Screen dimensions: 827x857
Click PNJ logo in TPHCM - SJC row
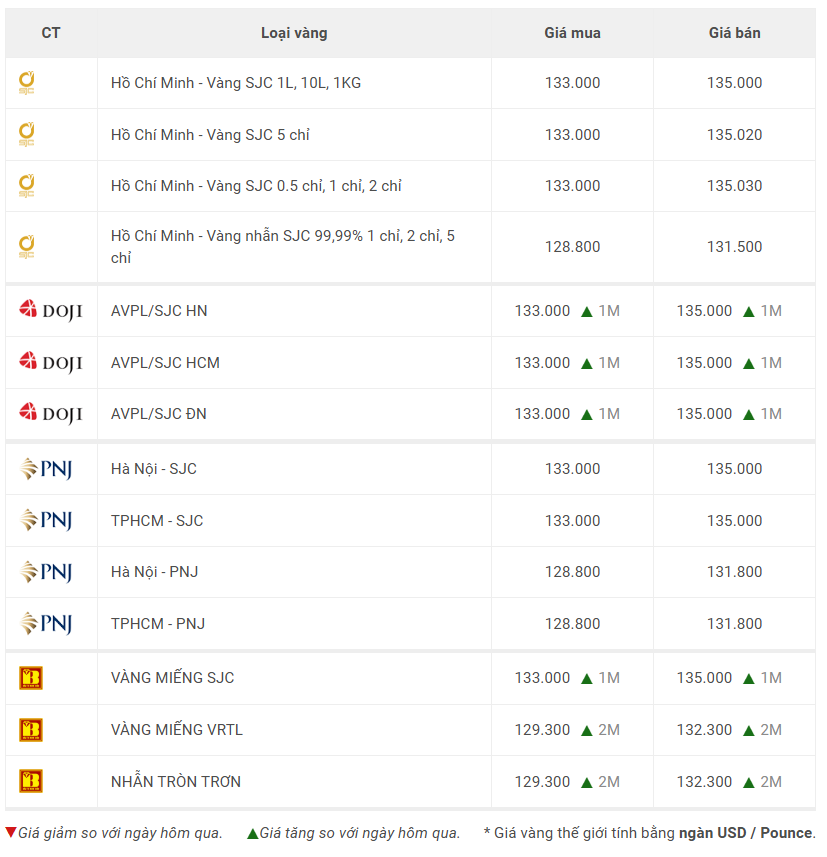pos(46,520)
